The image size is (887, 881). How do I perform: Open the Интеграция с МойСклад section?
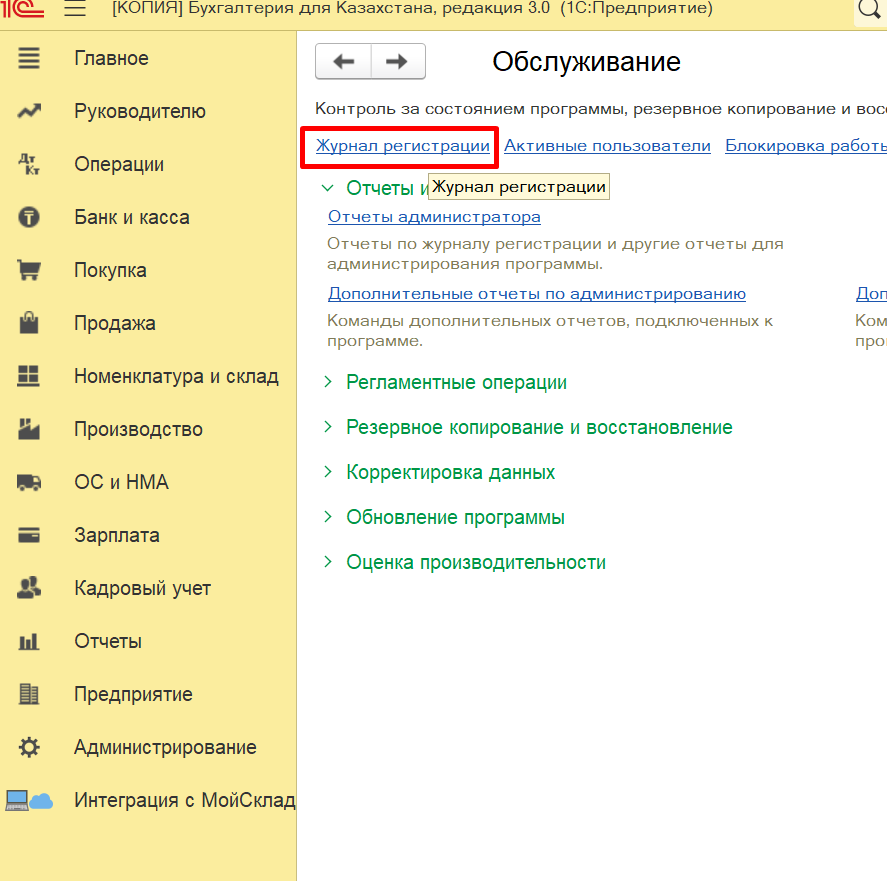click(x=185, y=800)
